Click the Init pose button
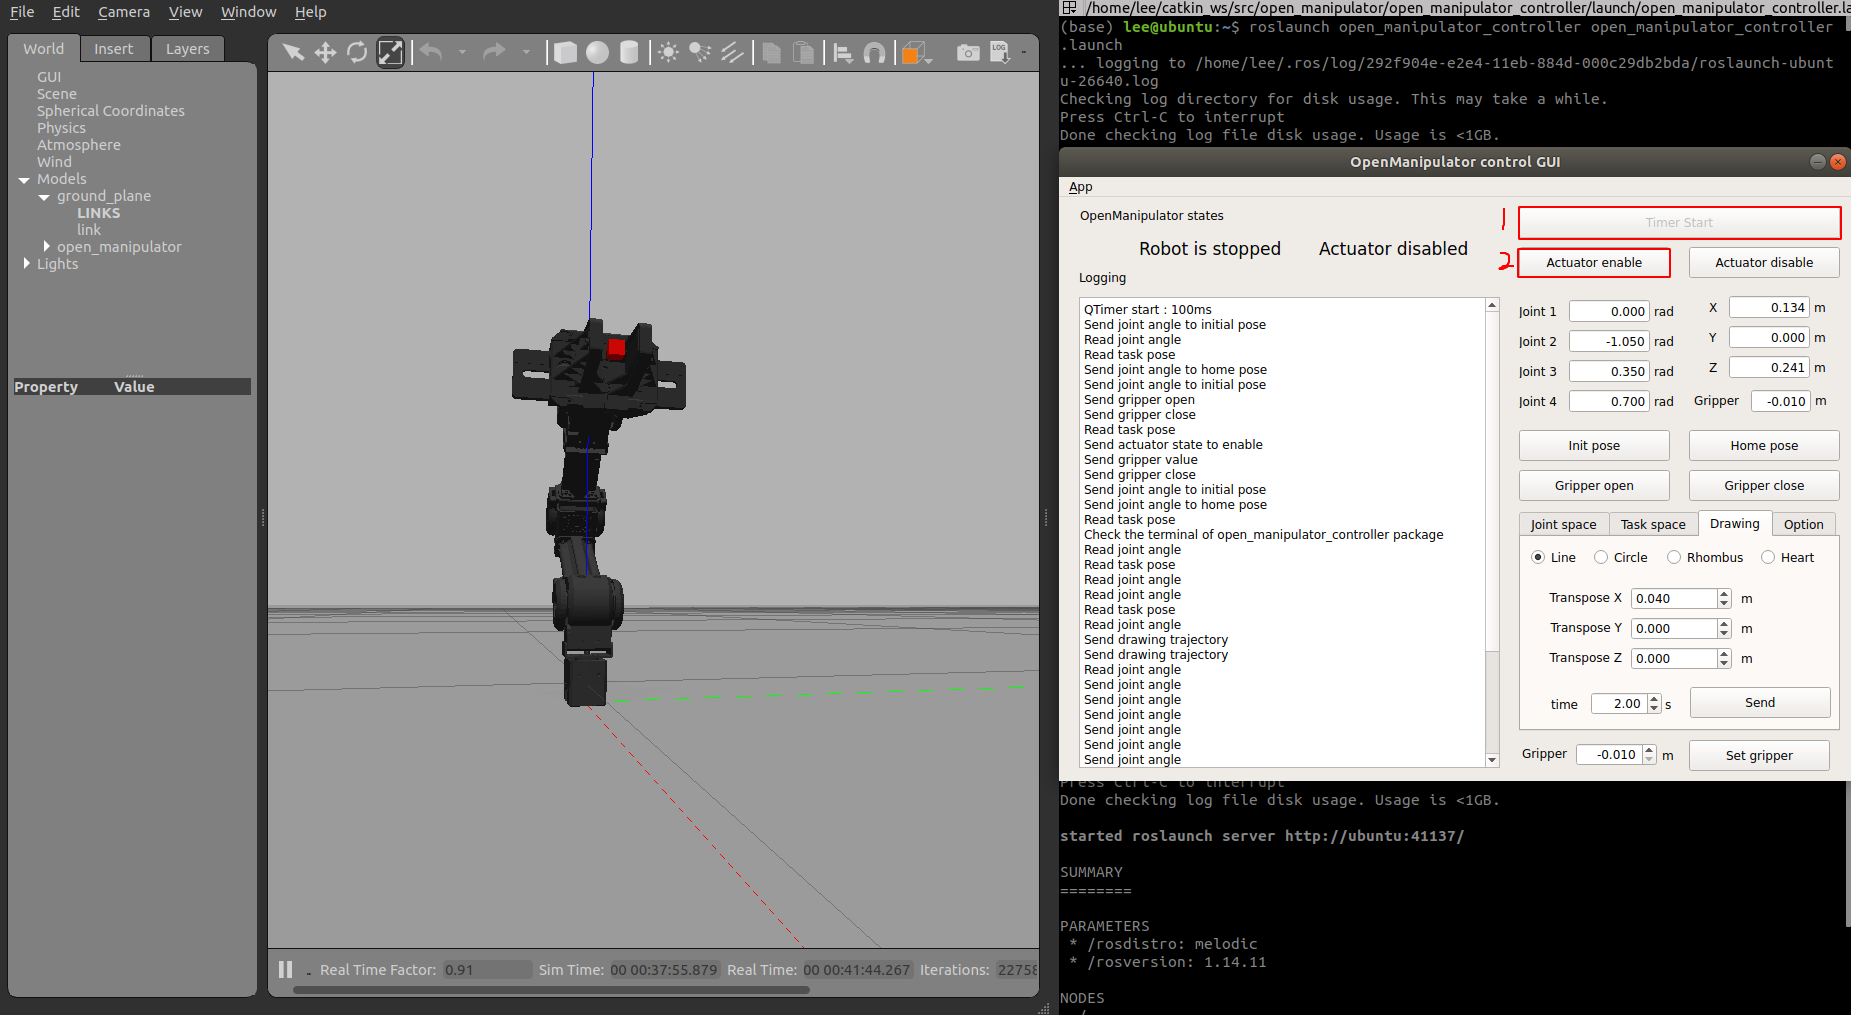This screenshot has width=1851, height=1015. pyautogui.click(x=1594, y=446)
